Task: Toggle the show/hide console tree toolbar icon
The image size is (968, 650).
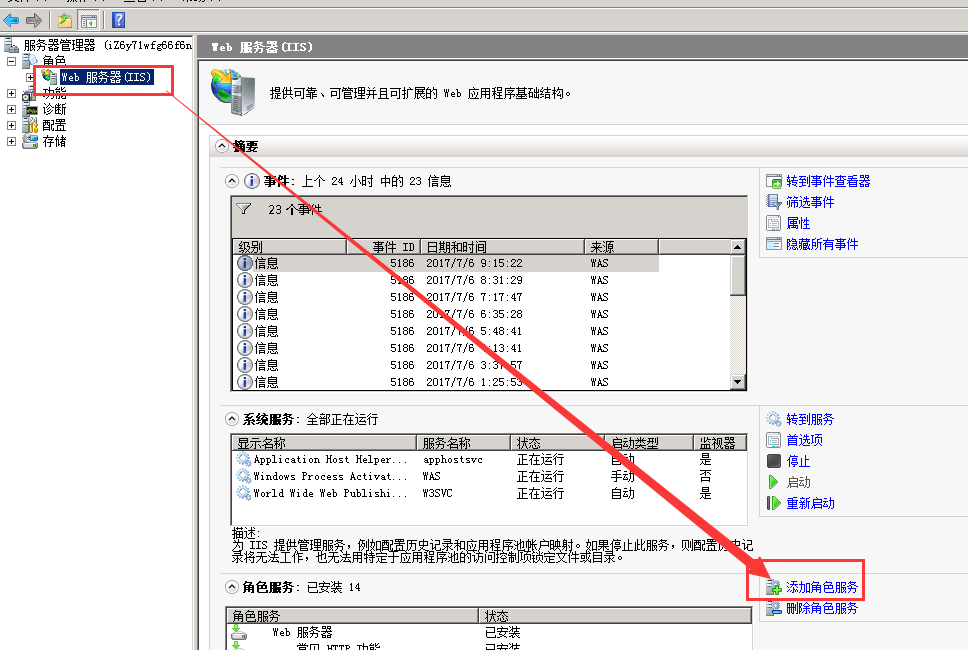Action: point(89,20)
